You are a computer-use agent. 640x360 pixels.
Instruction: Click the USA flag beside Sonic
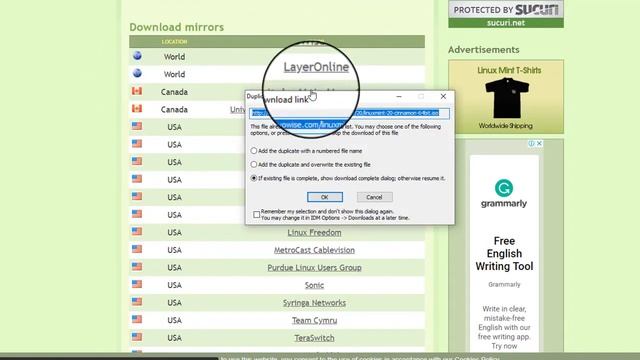coord(137,284)
